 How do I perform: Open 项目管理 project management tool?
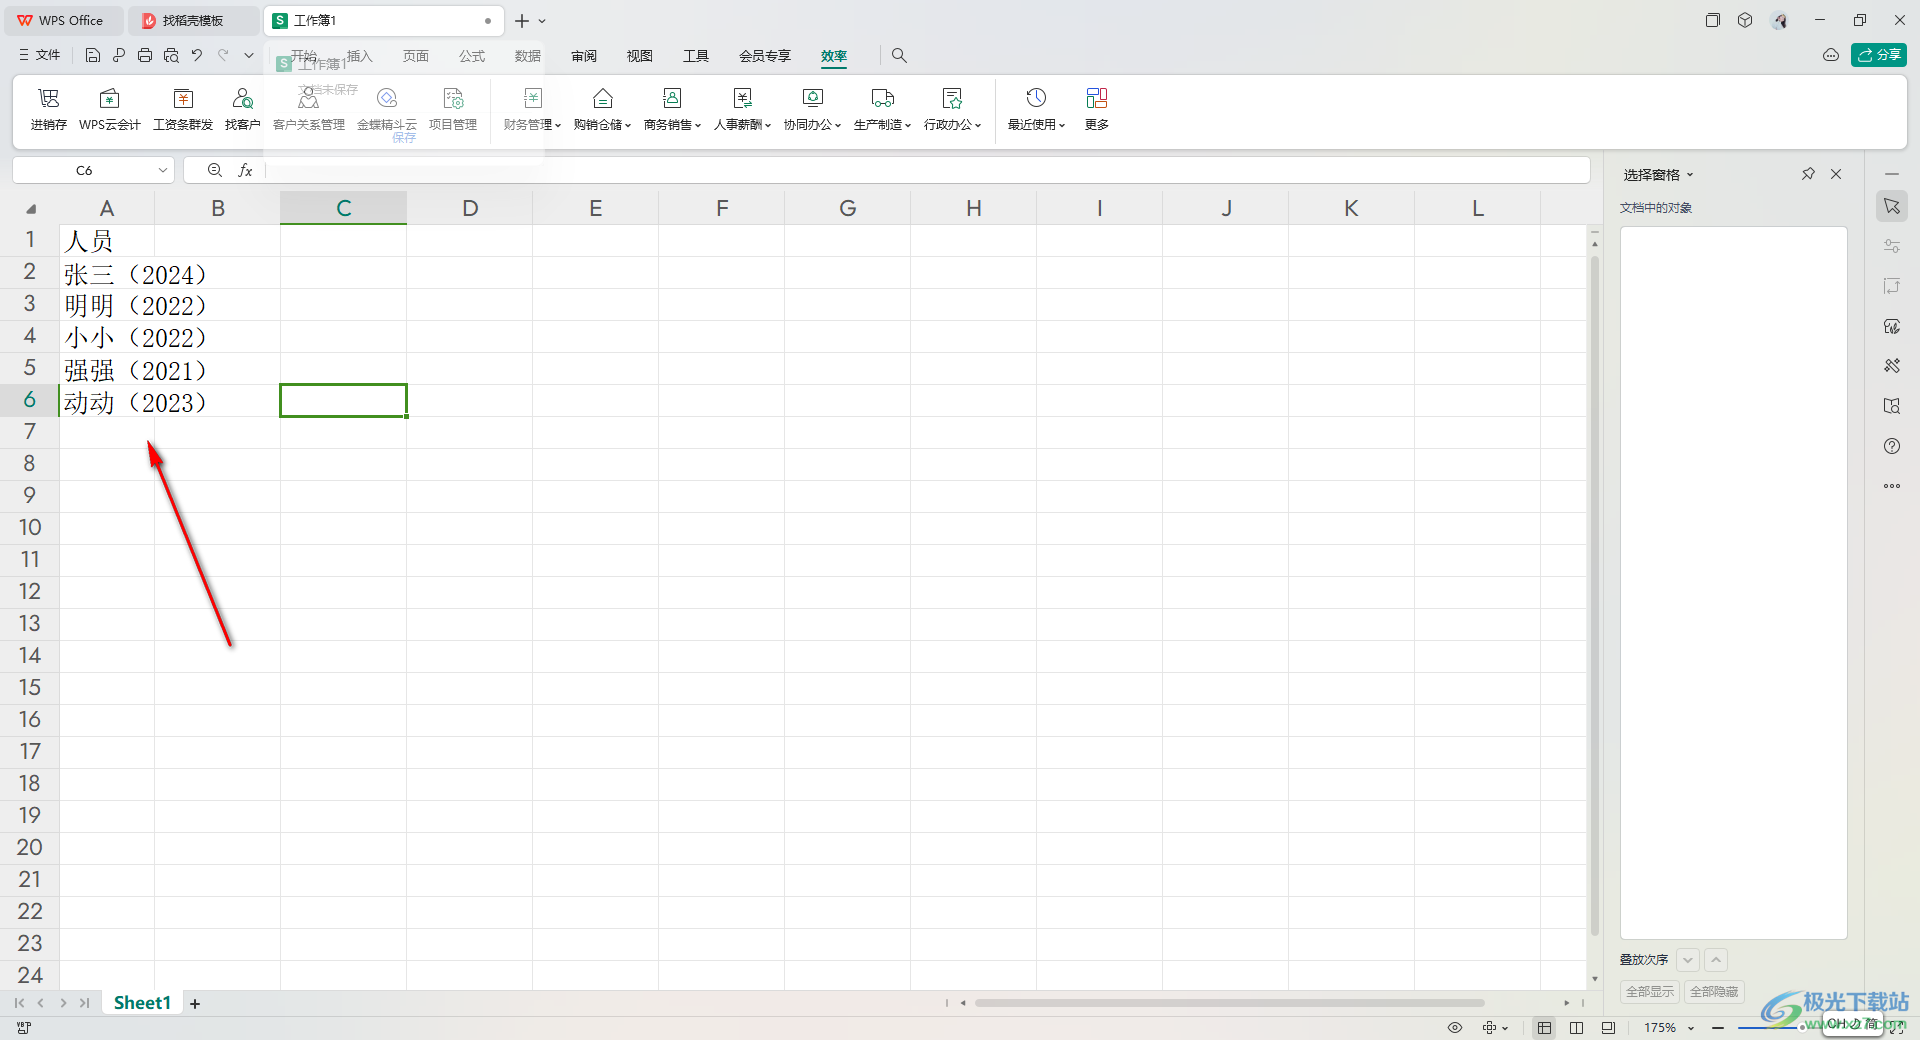(453, 109)
